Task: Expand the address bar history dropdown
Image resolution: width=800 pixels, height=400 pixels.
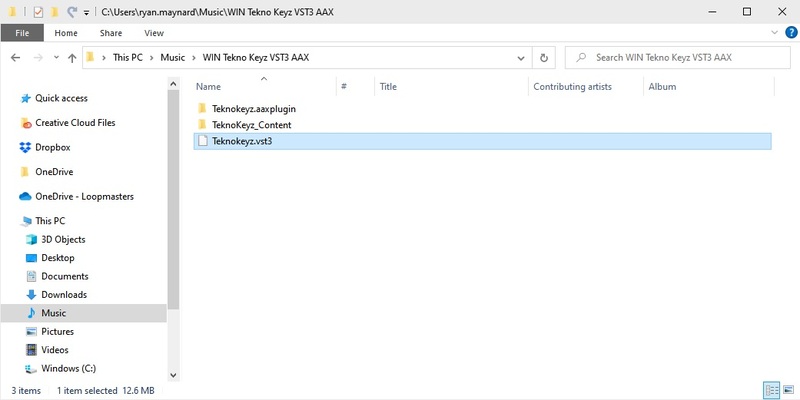Action: [521, 58]
